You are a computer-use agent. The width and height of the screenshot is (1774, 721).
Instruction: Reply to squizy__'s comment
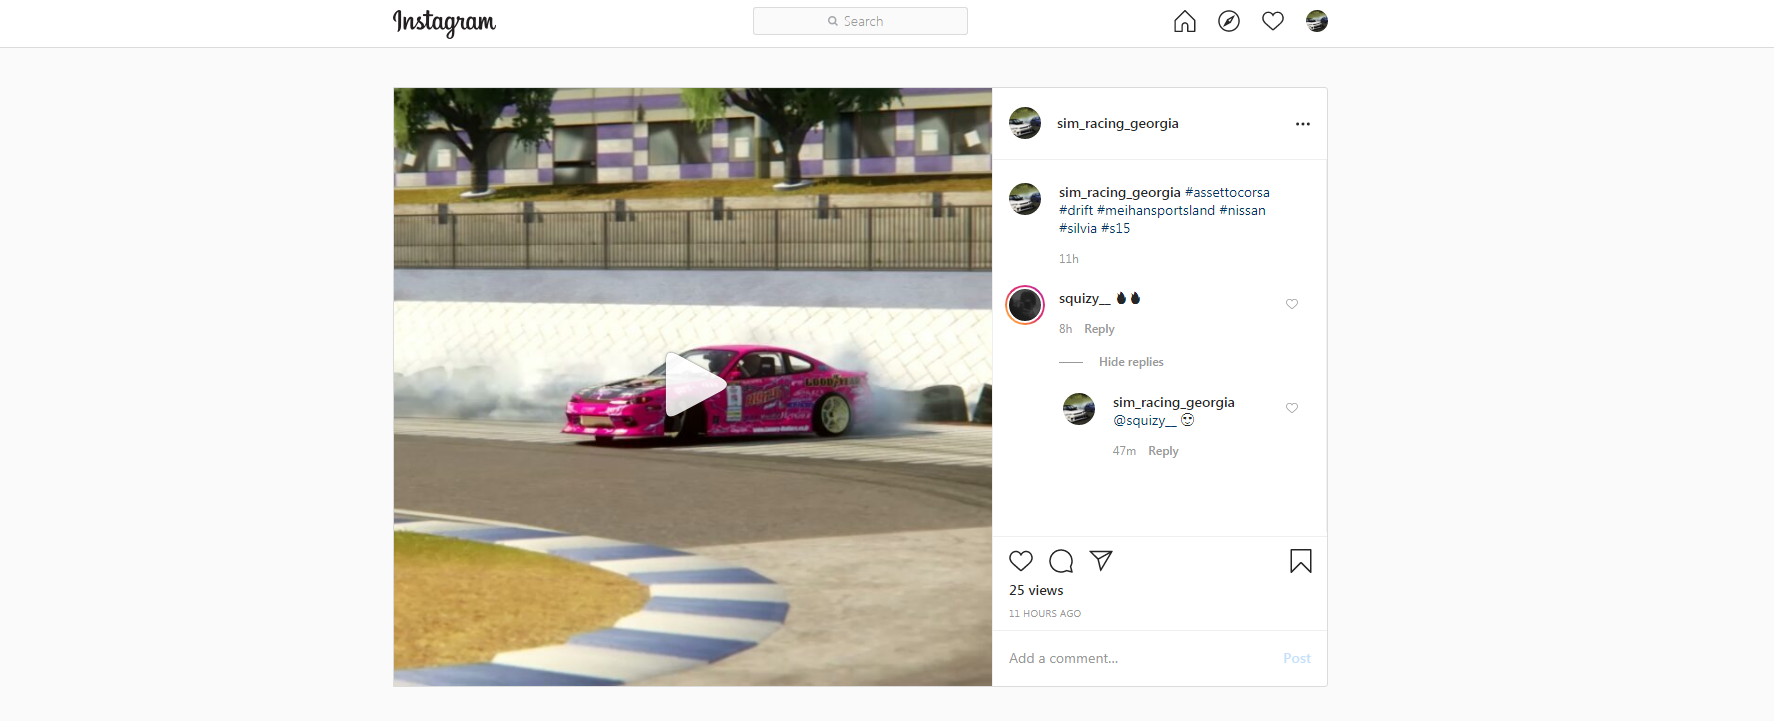(1099, 329)
